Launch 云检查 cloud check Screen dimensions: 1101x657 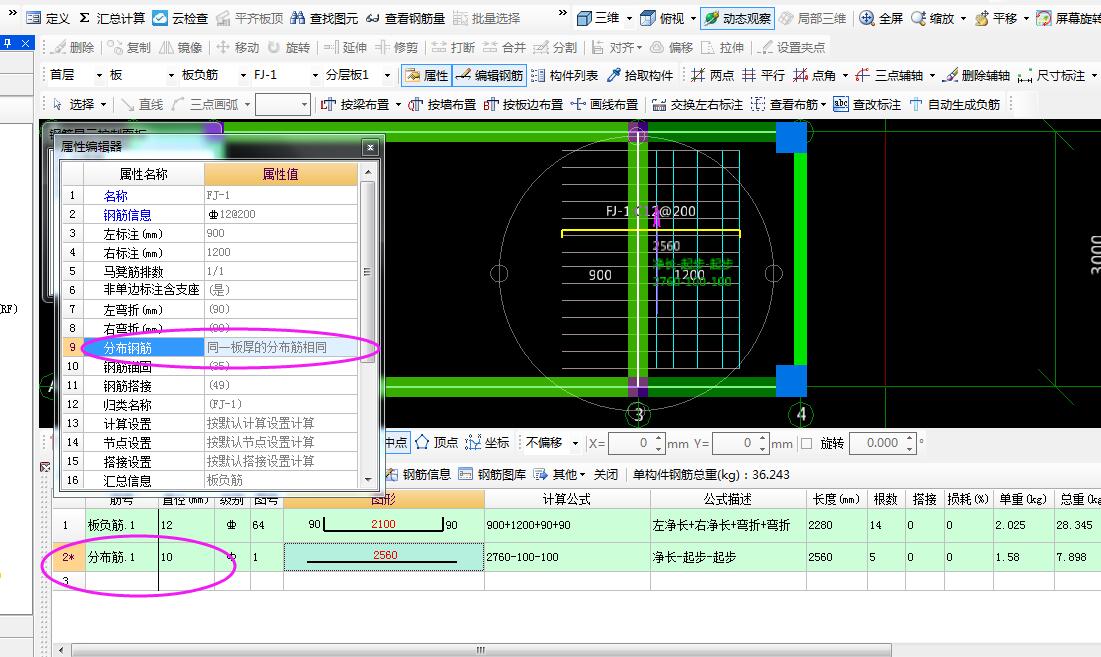pos(180,18)
